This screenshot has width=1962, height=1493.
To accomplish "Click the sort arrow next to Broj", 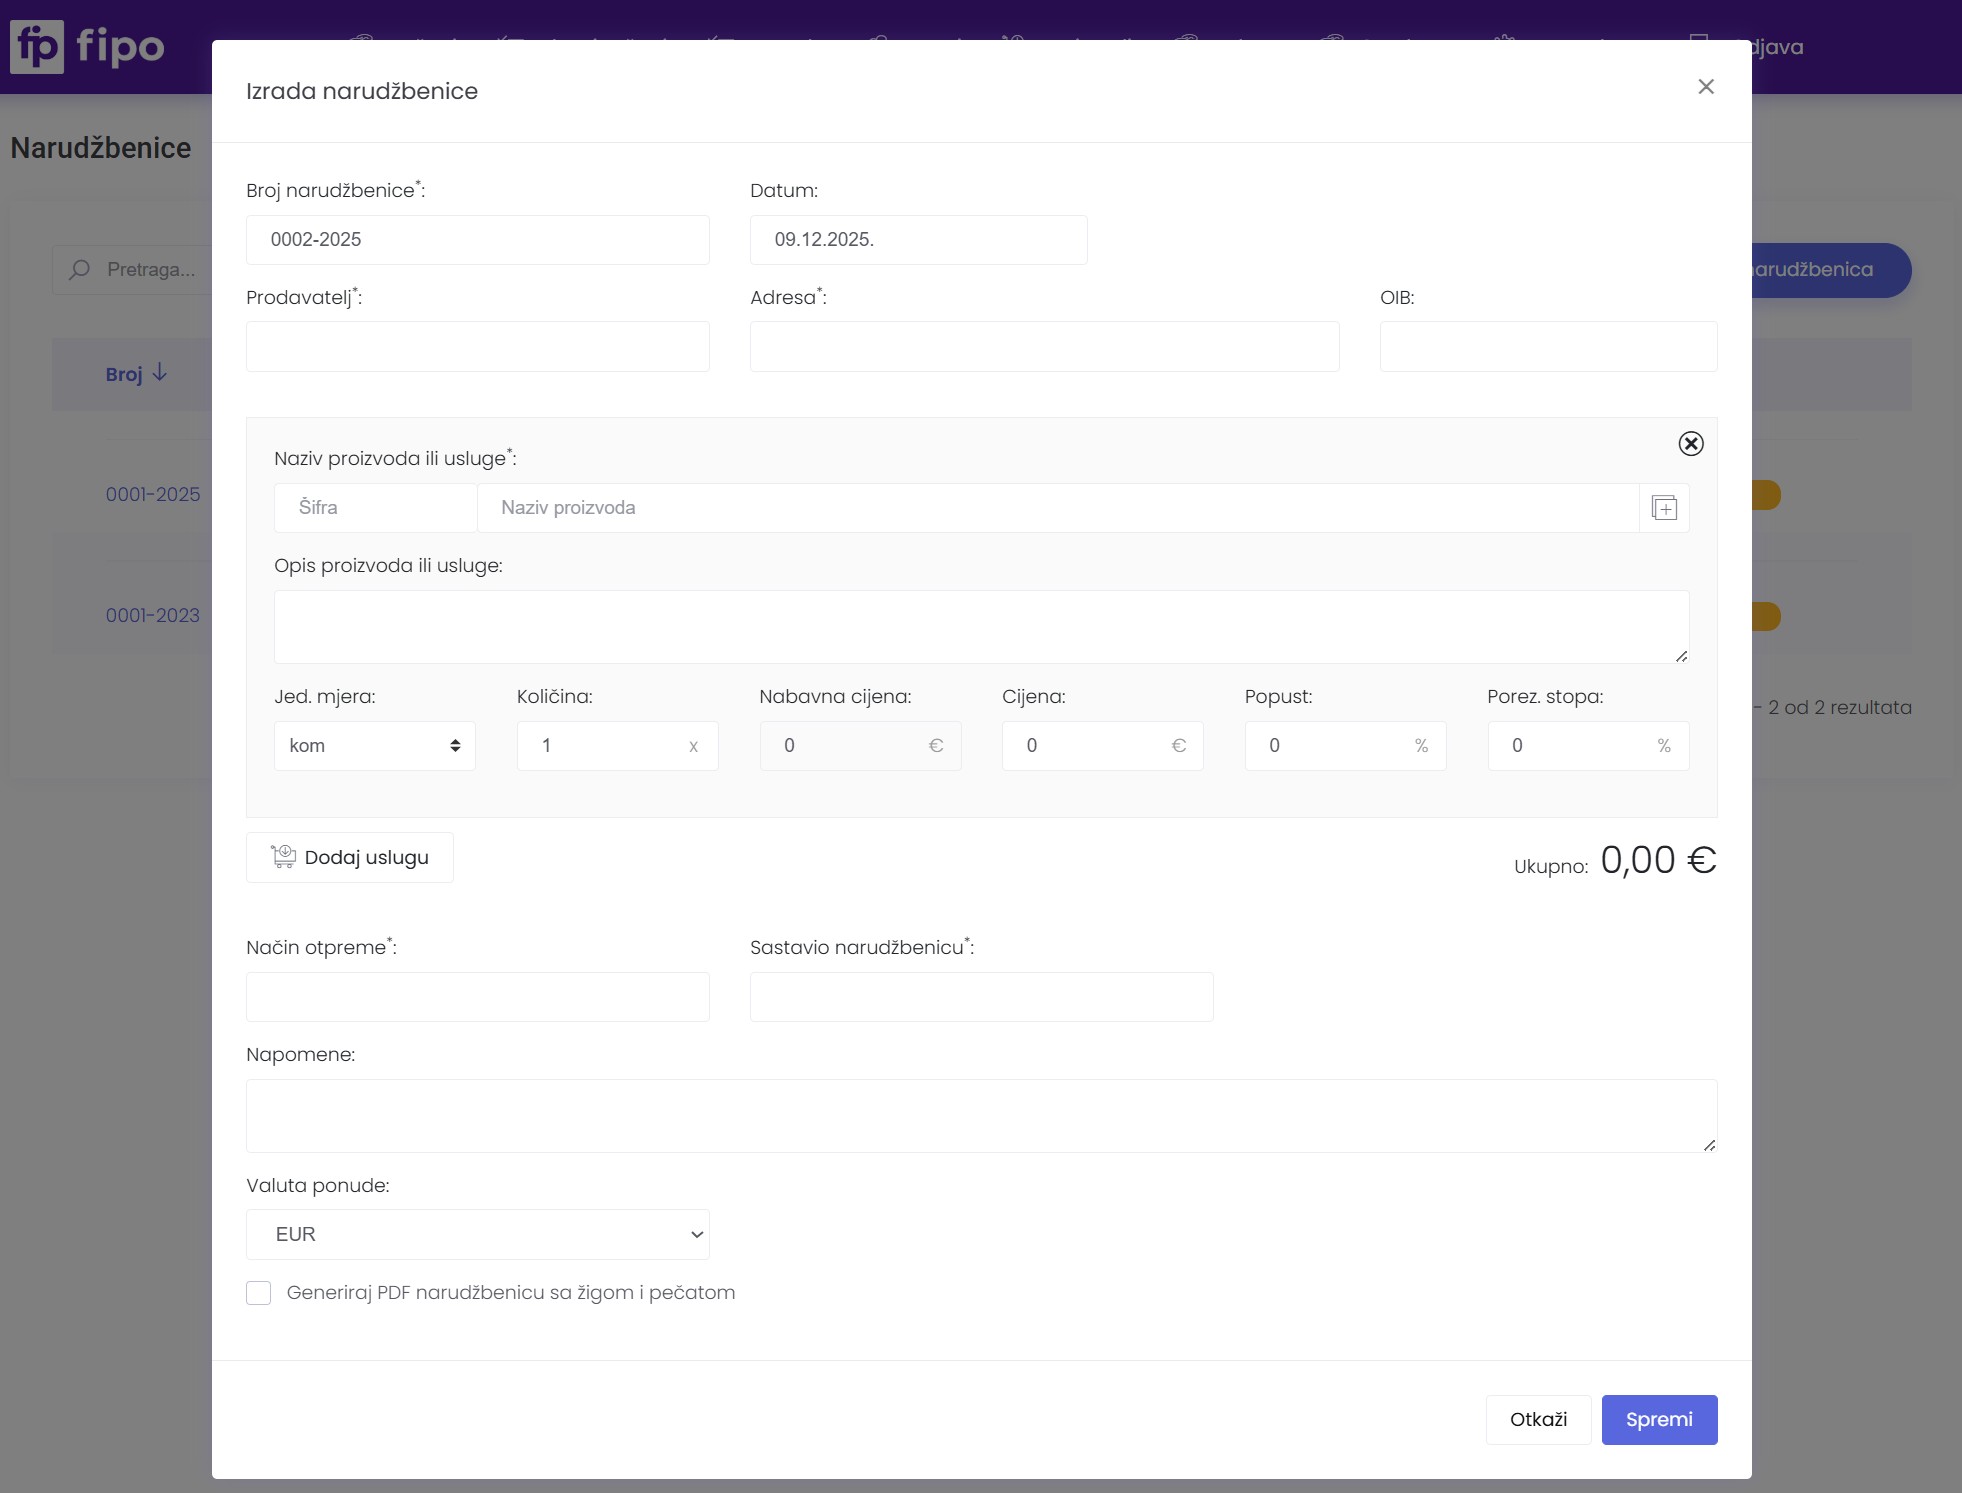I will click(160, 373).
